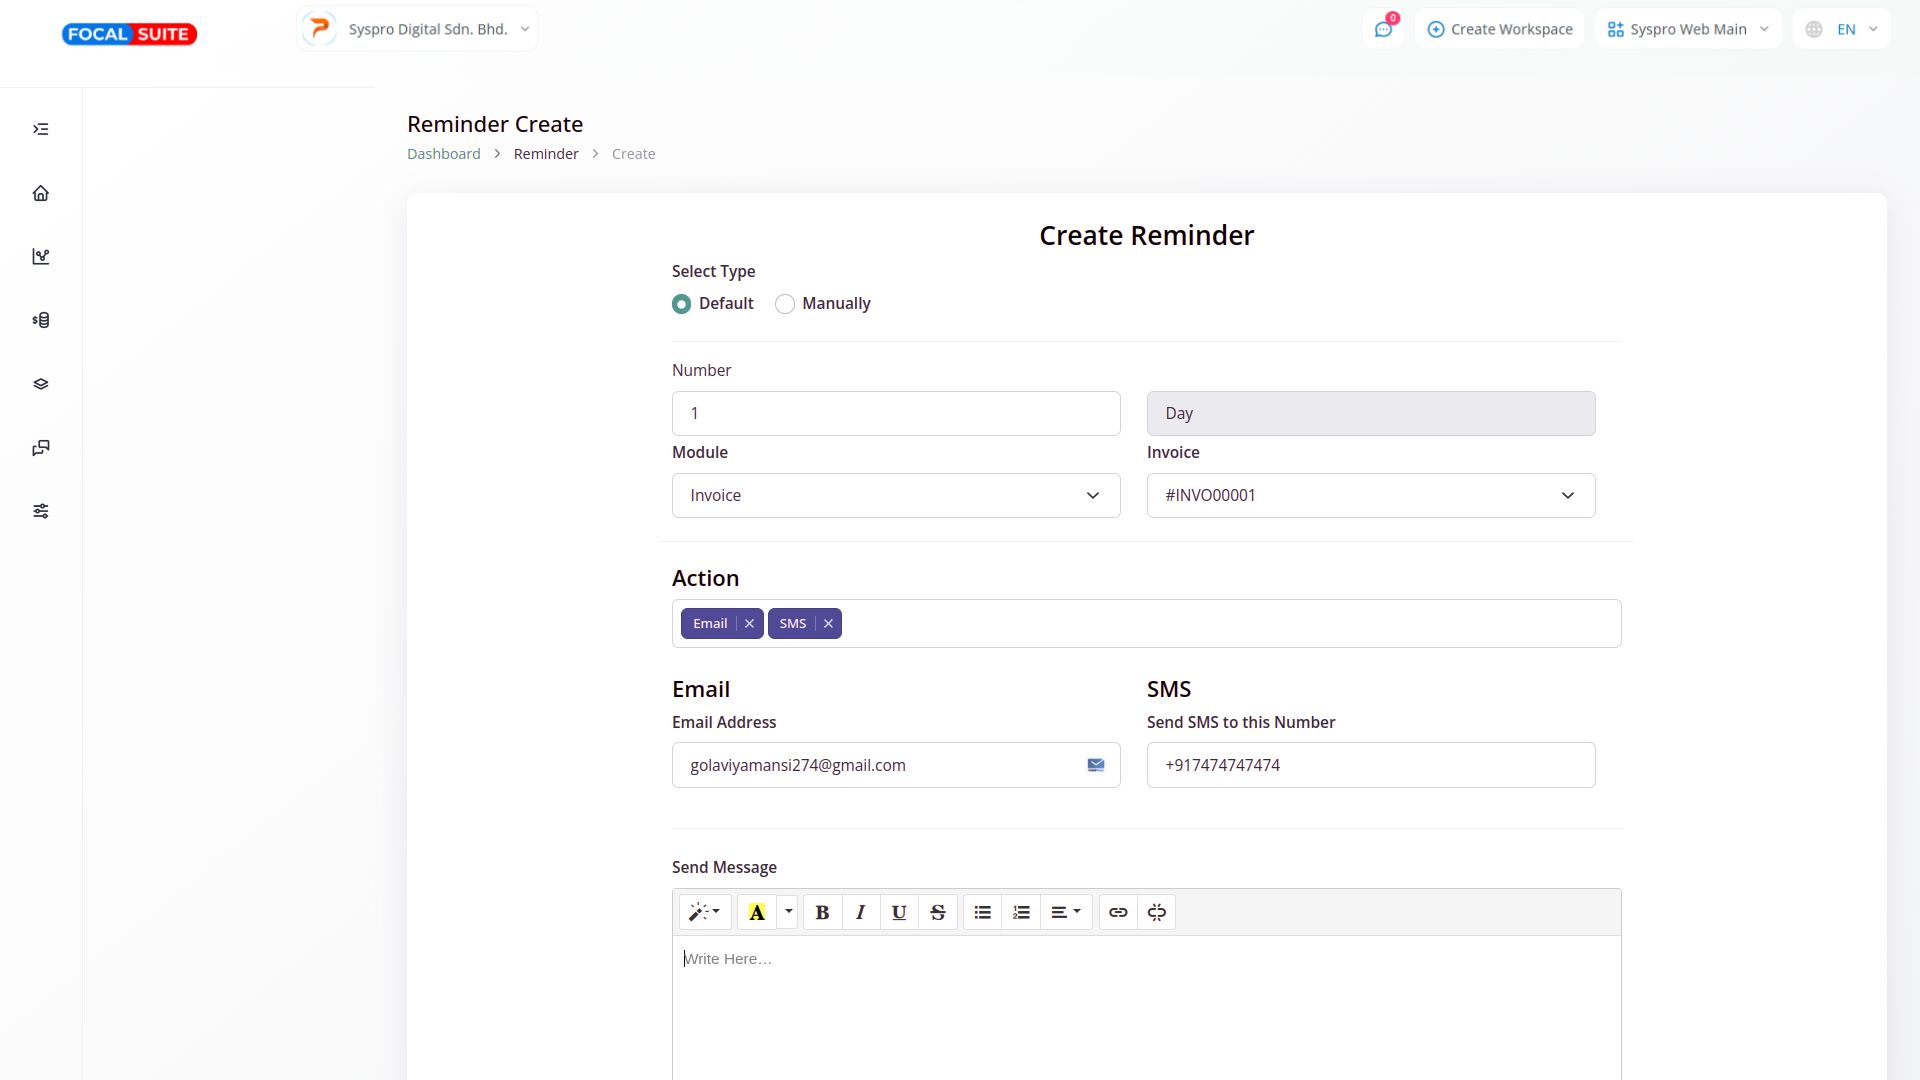Toggle Italic text in editor toolbar

[x=860, y=912]
